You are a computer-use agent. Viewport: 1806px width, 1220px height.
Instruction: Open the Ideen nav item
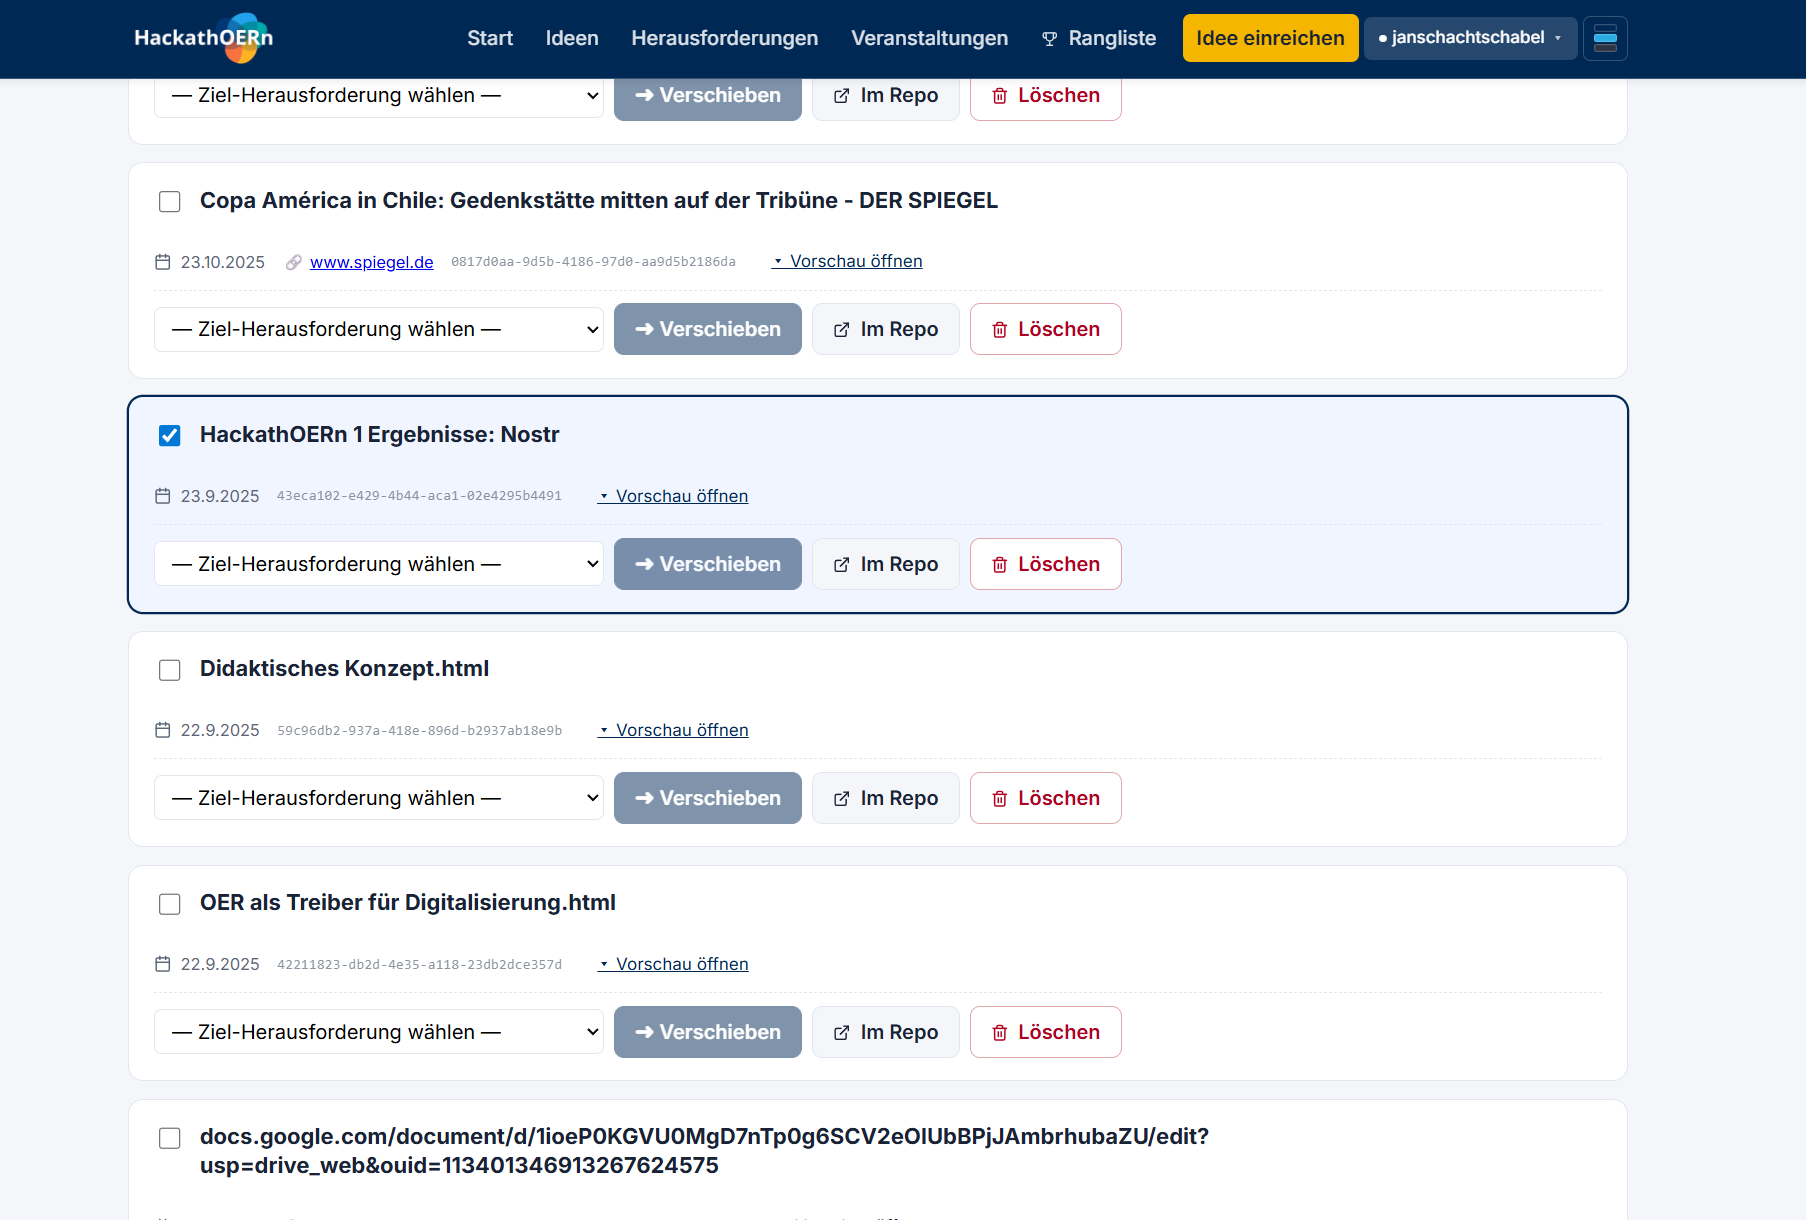tap(572, 38)
